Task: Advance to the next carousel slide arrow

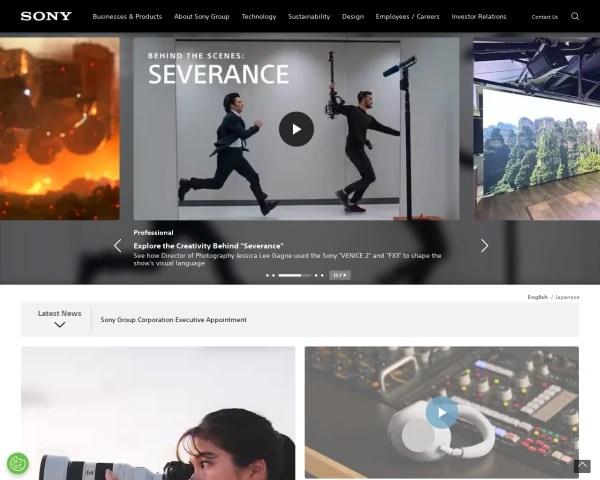Action: tap(484, 245)
